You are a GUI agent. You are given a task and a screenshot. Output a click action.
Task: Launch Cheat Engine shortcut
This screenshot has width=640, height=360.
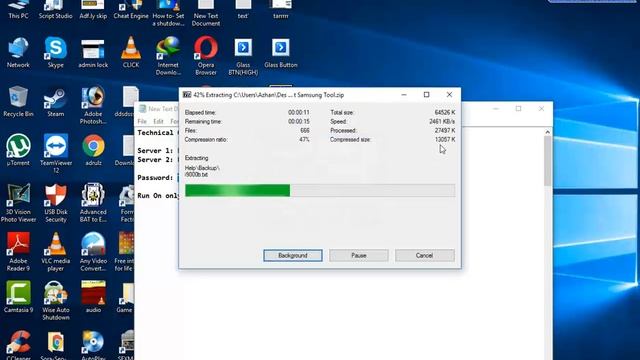(131, 10)
